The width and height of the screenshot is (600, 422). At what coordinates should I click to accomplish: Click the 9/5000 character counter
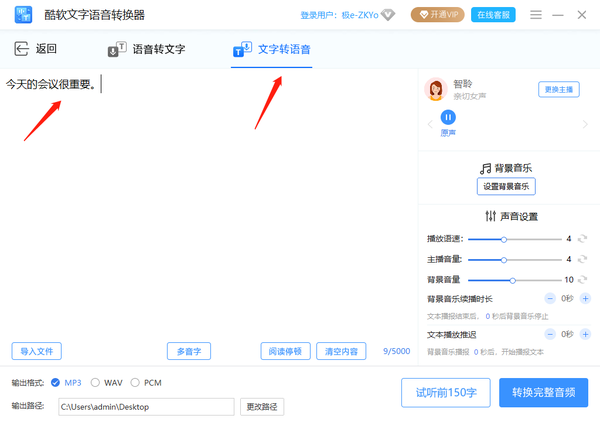396,351
